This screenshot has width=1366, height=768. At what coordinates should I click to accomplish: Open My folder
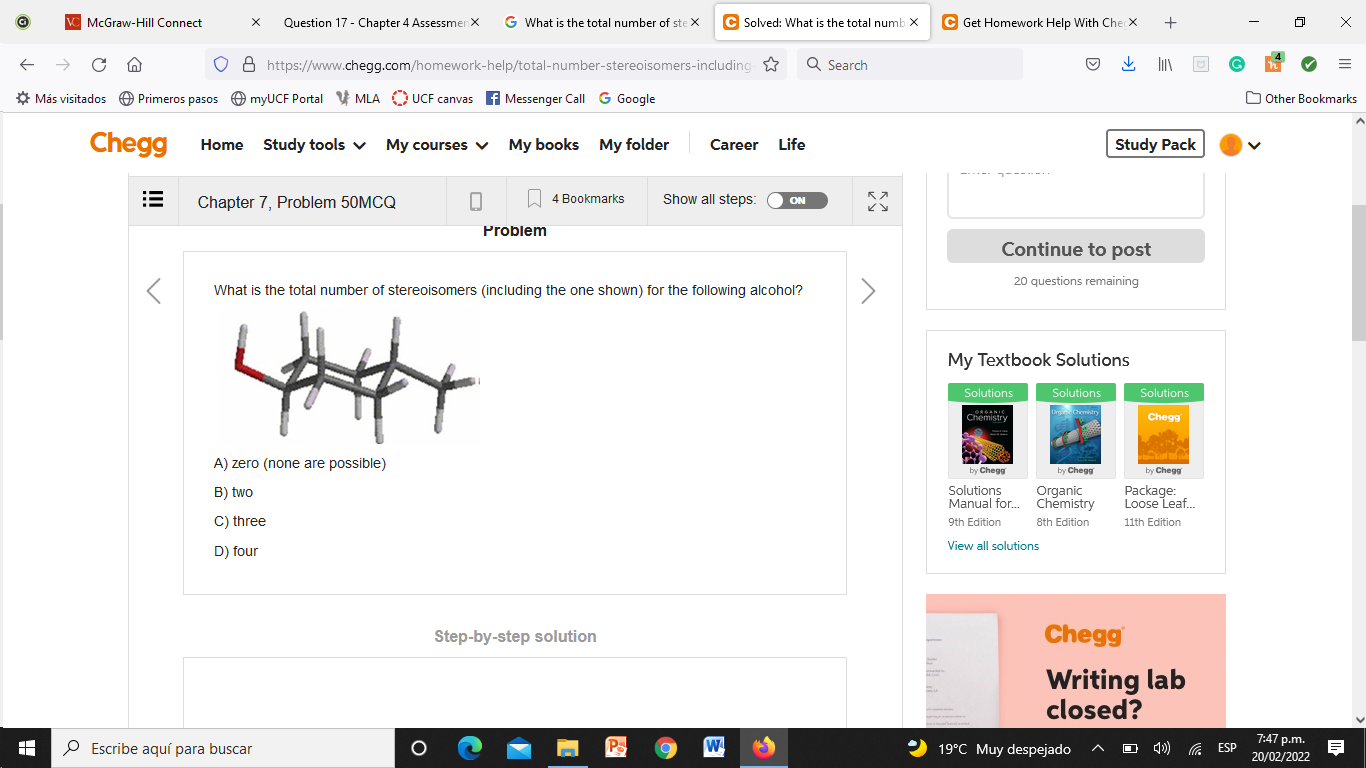tap(634, 145)
